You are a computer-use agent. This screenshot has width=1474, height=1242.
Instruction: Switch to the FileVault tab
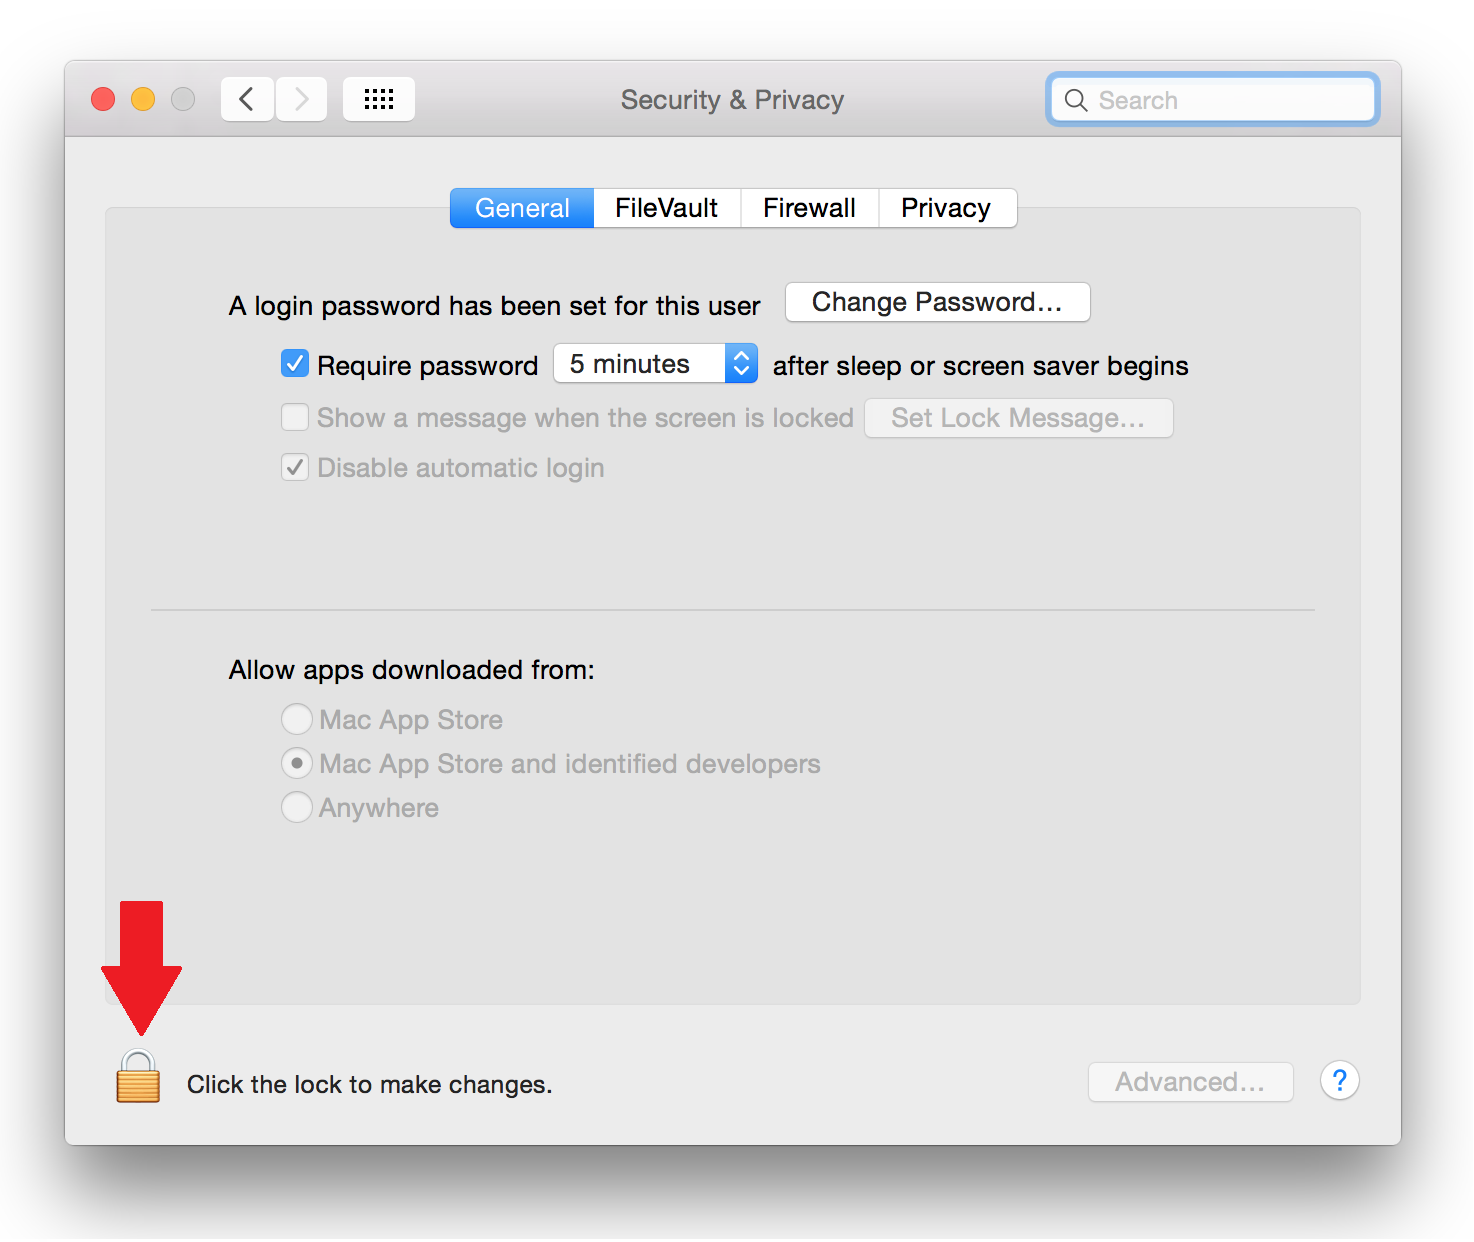[x=667, y=208]
